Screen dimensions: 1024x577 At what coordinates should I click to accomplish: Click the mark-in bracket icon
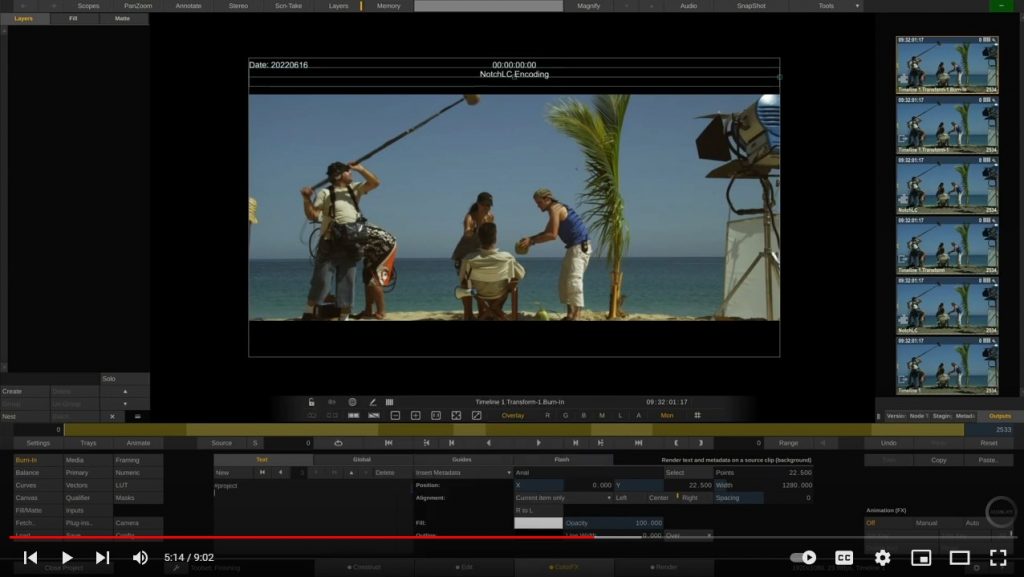(x=676, y=443)
